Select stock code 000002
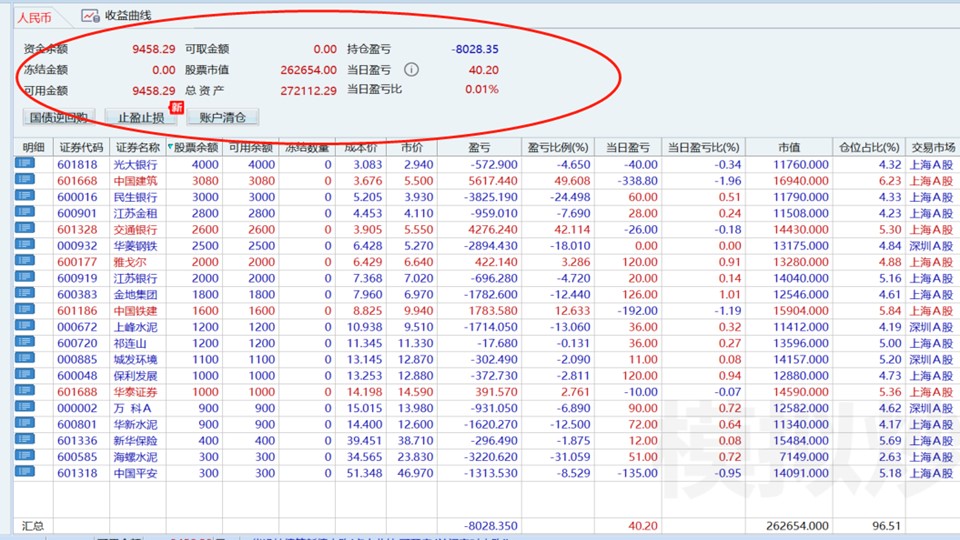This screenshot has width=960, height=540. point(77,408)
